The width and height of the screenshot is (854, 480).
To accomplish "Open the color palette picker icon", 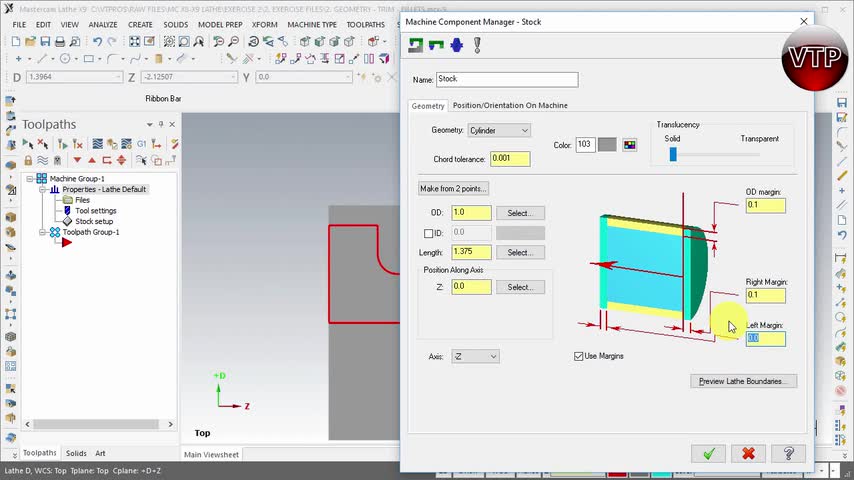I will [630, 145].
